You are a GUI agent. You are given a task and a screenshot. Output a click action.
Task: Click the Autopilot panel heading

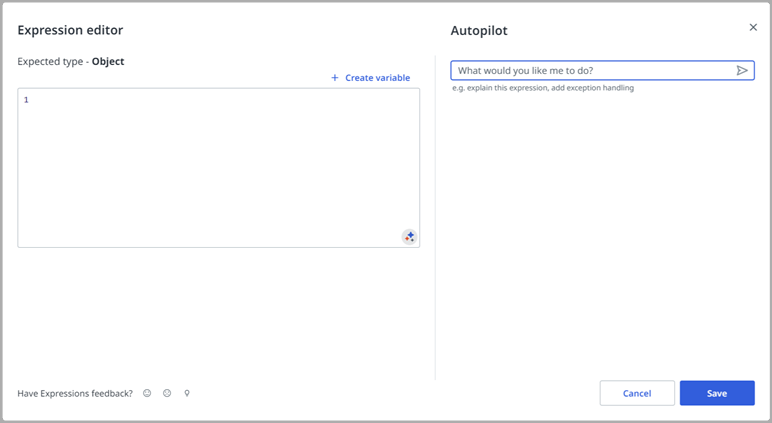click(479, 31)
